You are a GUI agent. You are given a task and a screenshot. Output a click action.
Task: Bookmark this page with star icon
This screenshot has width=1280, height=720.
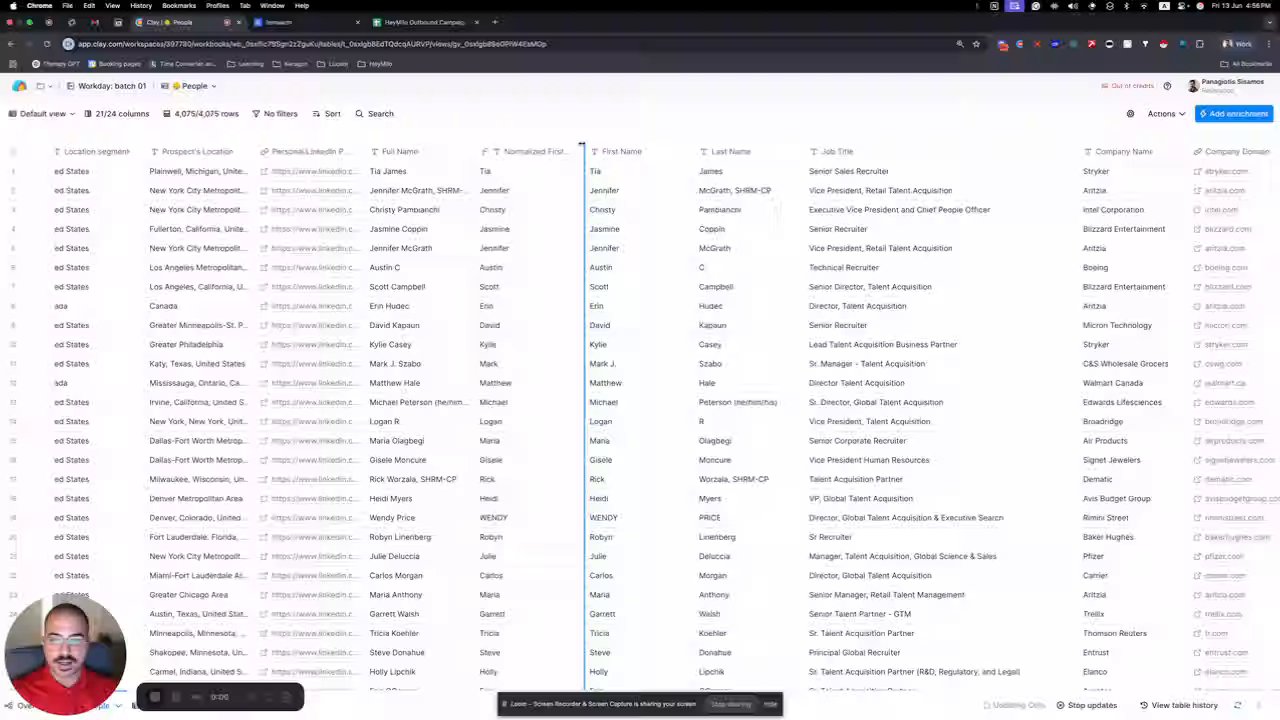point(976,44)
